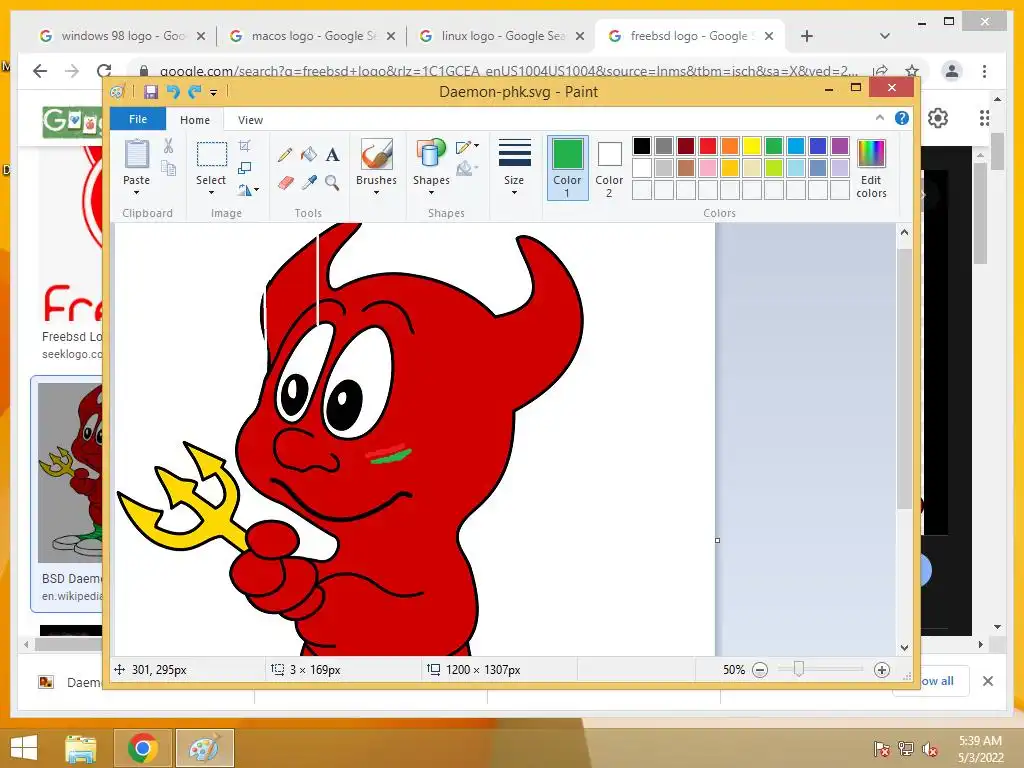Switch to macos logo Chrome tab

[313, 36]
